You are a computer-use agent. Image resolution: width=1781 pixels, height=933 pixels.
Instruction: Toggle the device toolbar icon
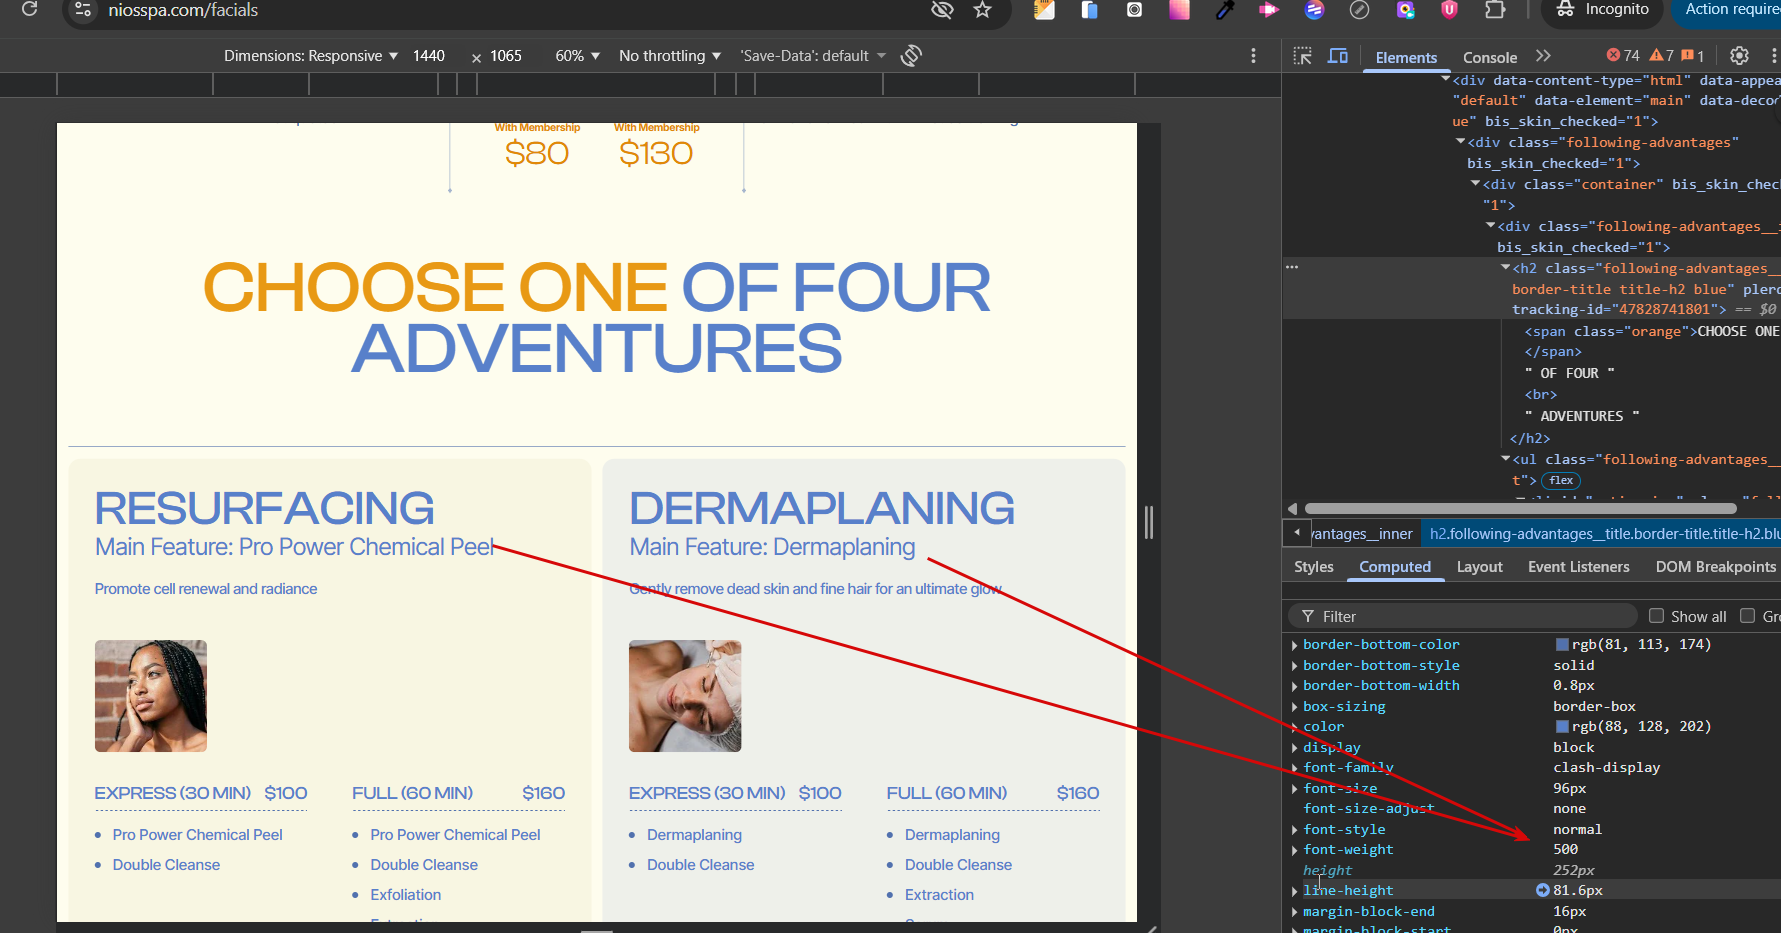click(x=1337, y=56)
